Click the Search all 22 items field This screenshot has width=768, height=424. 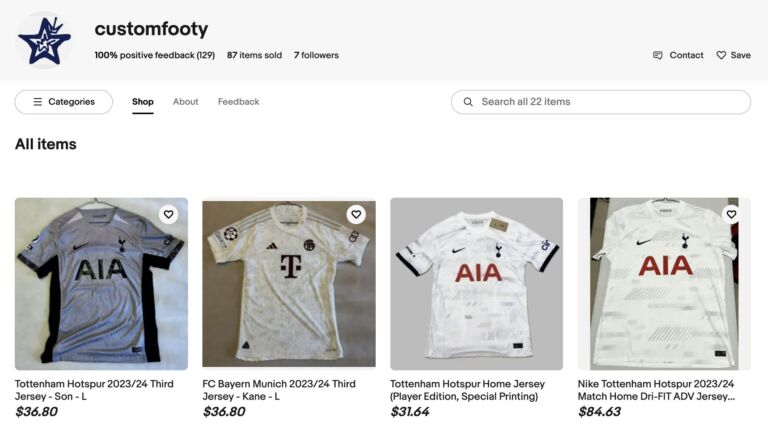610,102
